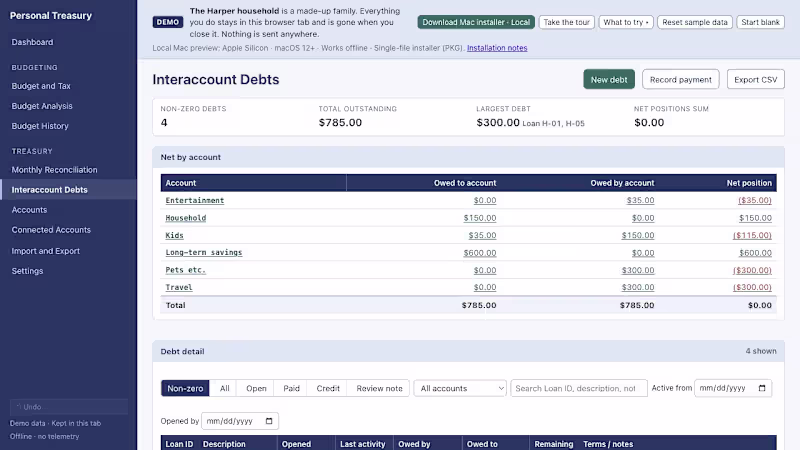800x450 pixels.
Task: Focus the Search Loan ID field
Action: coord(579,388)
